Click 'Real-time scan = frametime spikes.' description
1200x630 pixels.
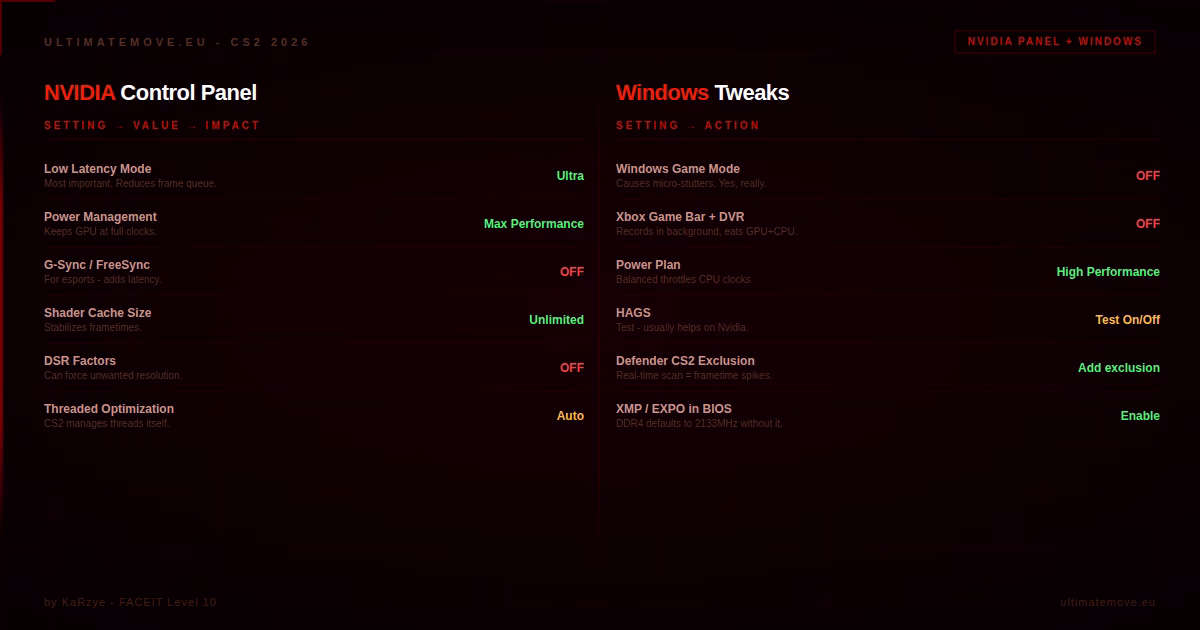tap(694, 376)
